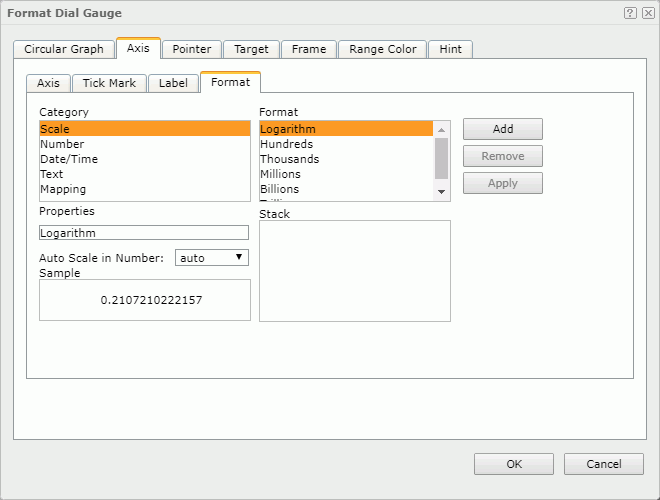This screenshot has height=500, width=660.
Task: Open Auto Scale in Number dropdown
Action: 212,258
